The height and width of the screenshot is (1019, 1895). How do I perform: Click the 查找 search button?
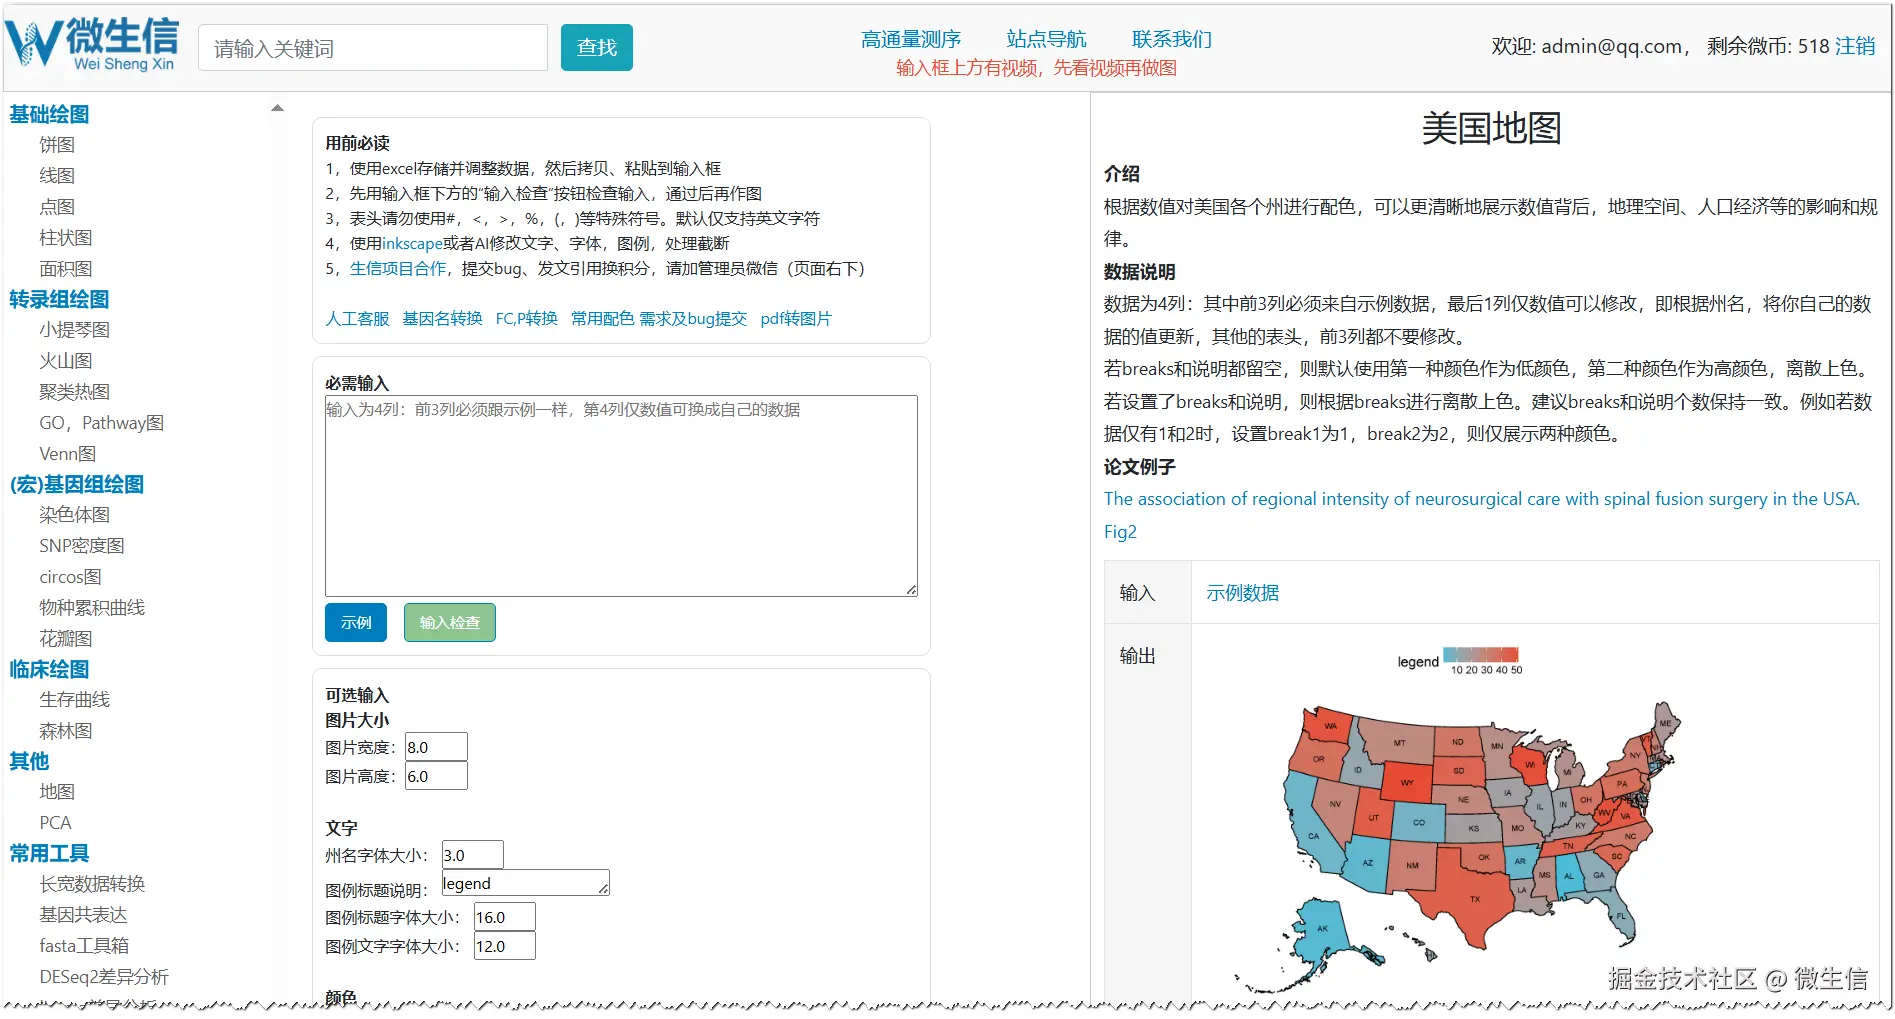point(597,48)
